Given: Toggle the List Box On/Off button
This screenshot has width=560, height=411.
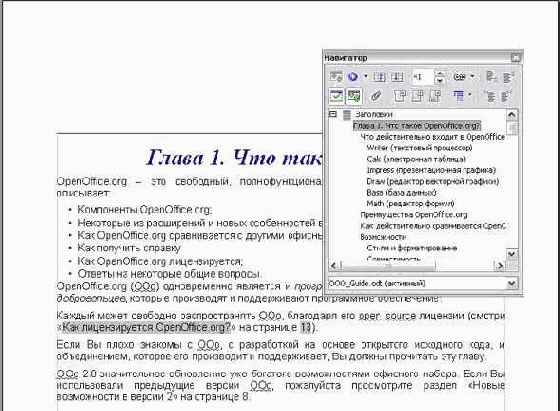Looking at the screenshot, I should (336, 96).
